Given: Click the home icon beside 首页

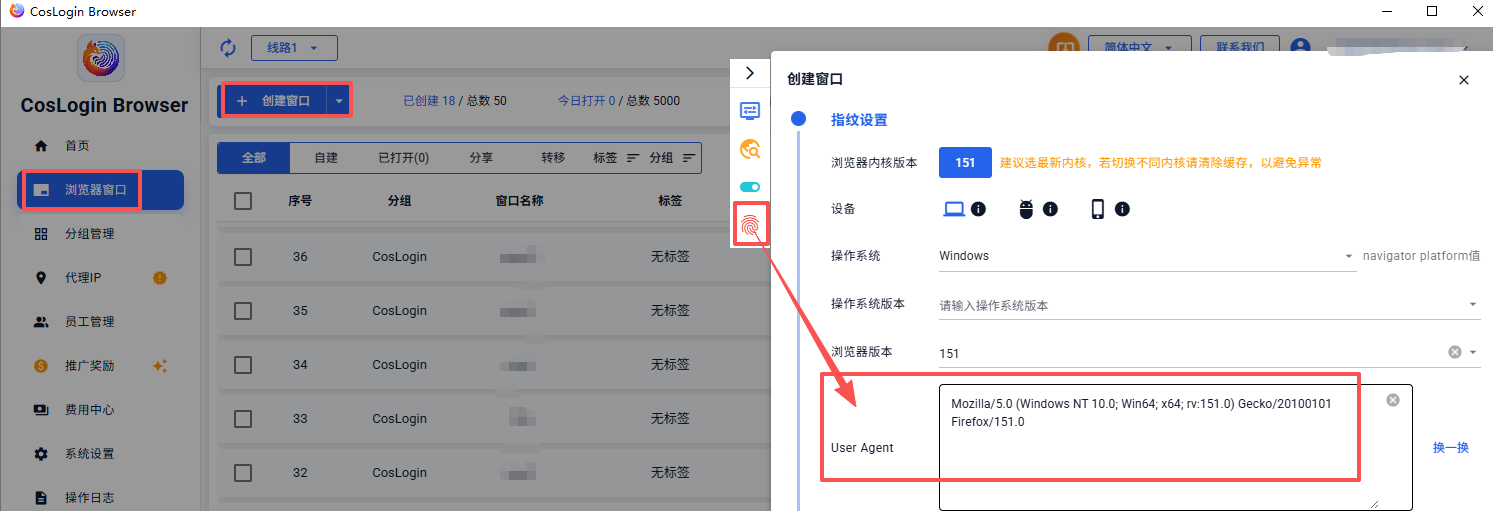Looking at the screenshot, I should pos(41,146).
